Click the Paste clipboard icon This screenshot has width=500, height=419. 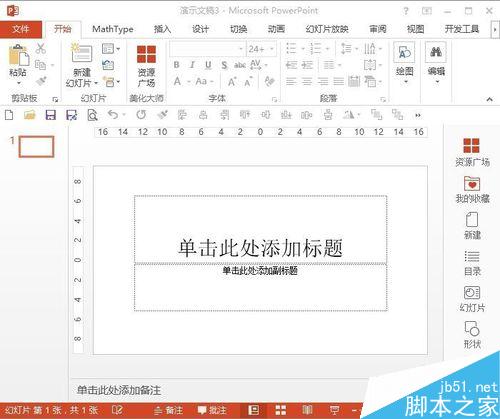18,55
